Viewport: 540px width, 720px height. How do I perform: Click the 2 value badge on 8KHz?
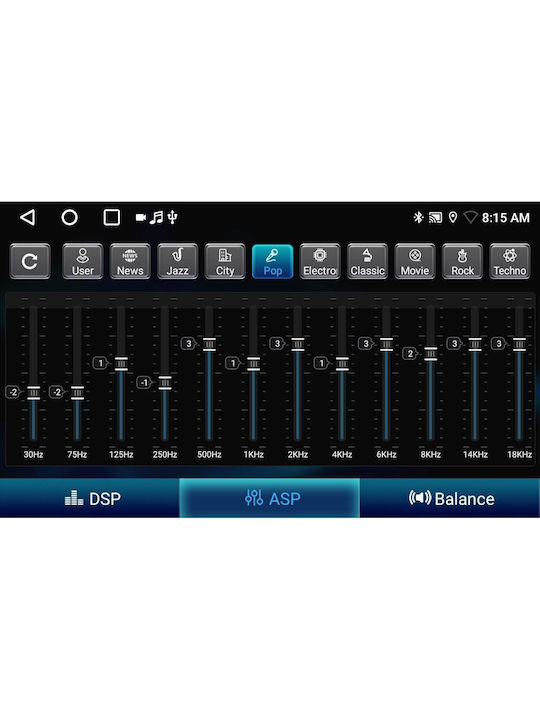tap(410, 353)
